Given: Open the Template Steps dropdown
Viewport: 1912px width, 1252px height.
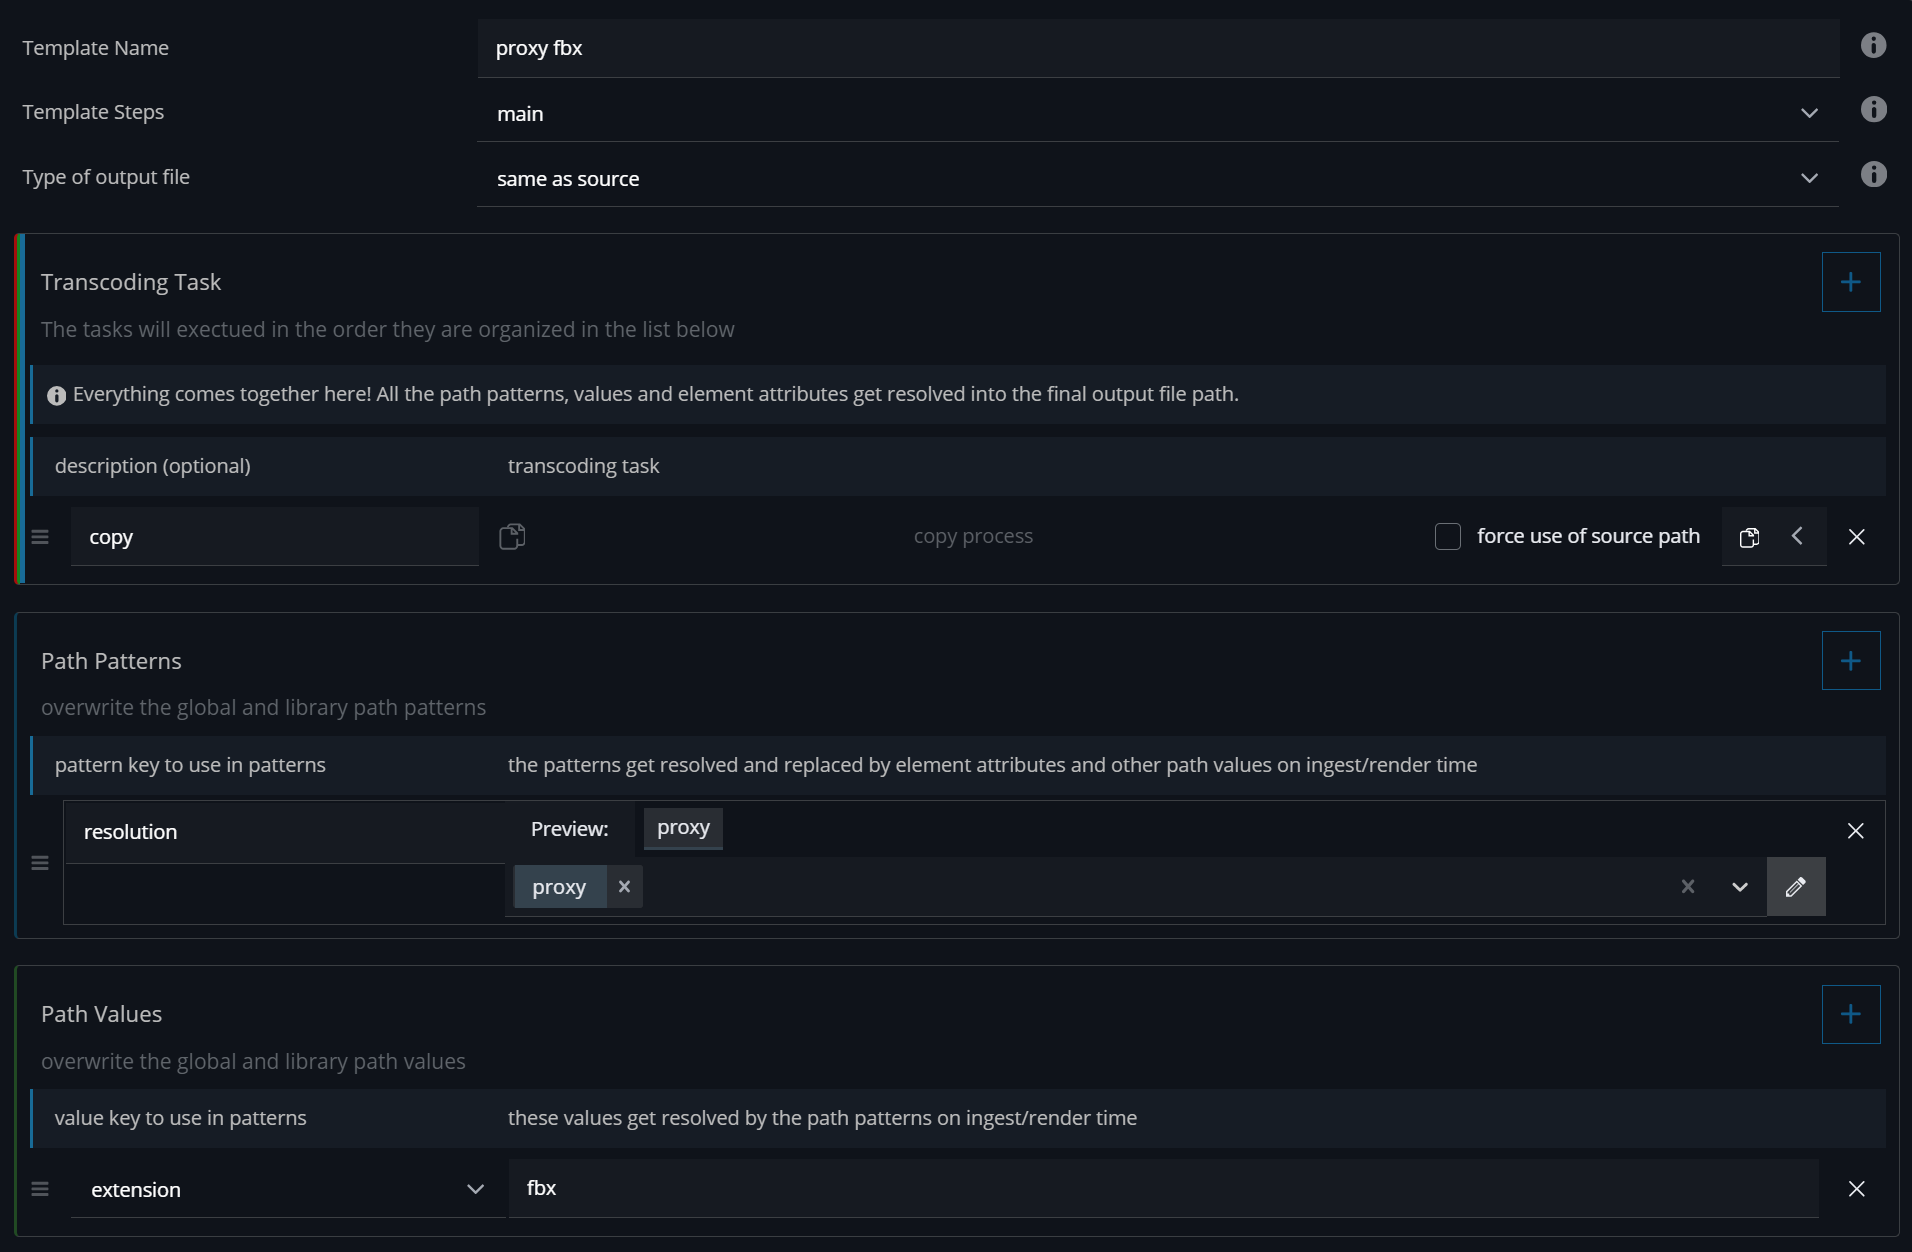Looking at the screenshot, I should [1808, 114].
